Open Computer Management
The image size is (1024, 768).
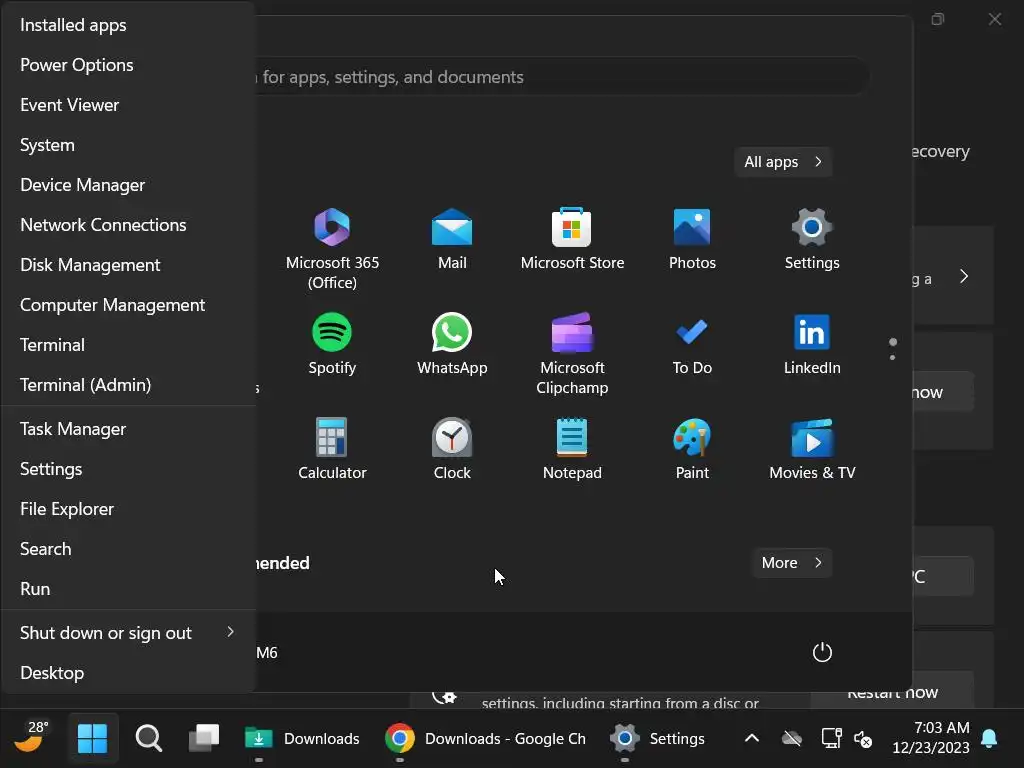(128, 304)
